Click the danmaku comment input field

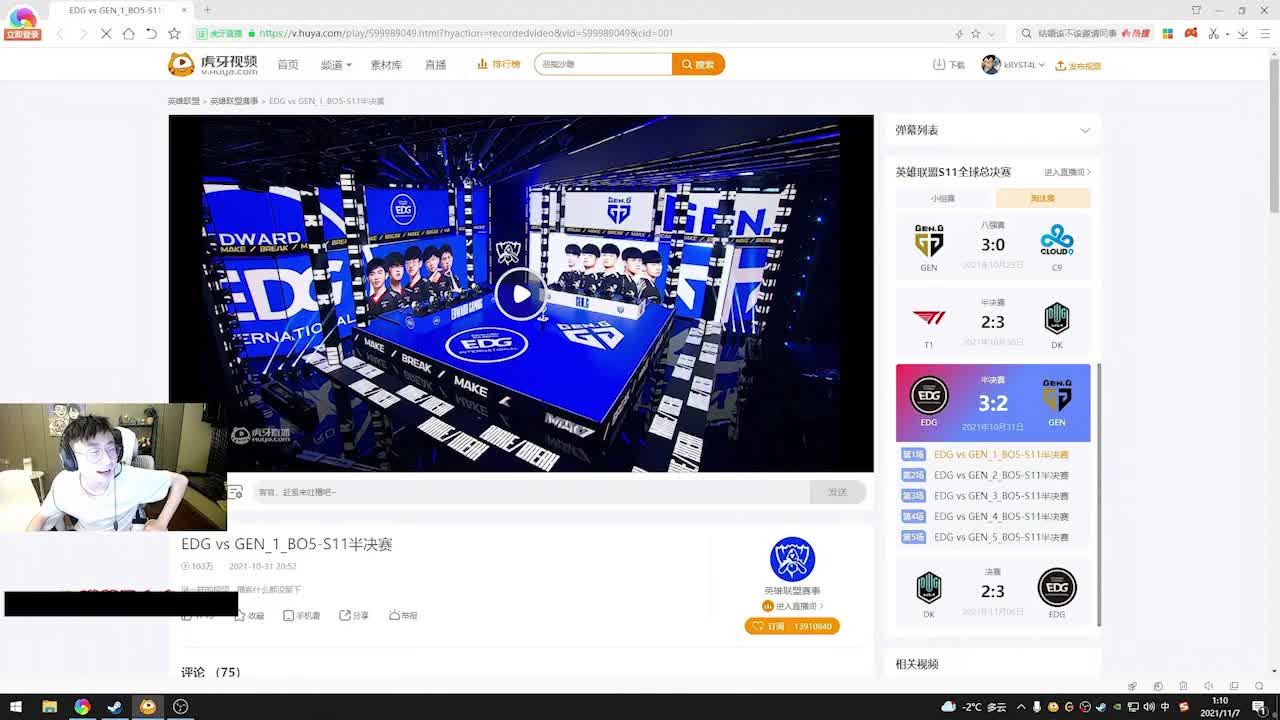(x=530, y=492)
